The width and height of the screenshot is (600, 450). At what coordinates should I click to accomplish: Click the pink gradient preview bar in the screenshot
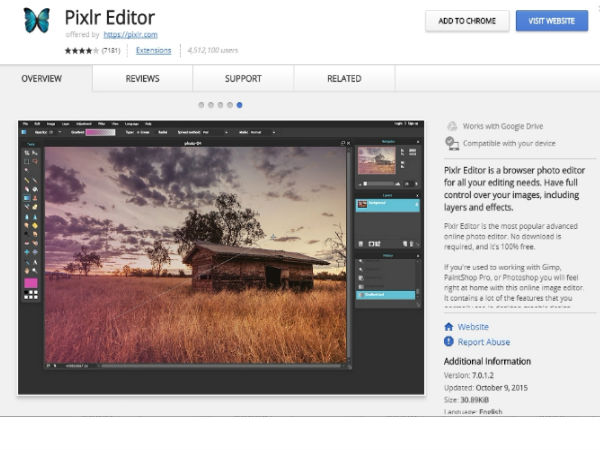coord(100,132)
